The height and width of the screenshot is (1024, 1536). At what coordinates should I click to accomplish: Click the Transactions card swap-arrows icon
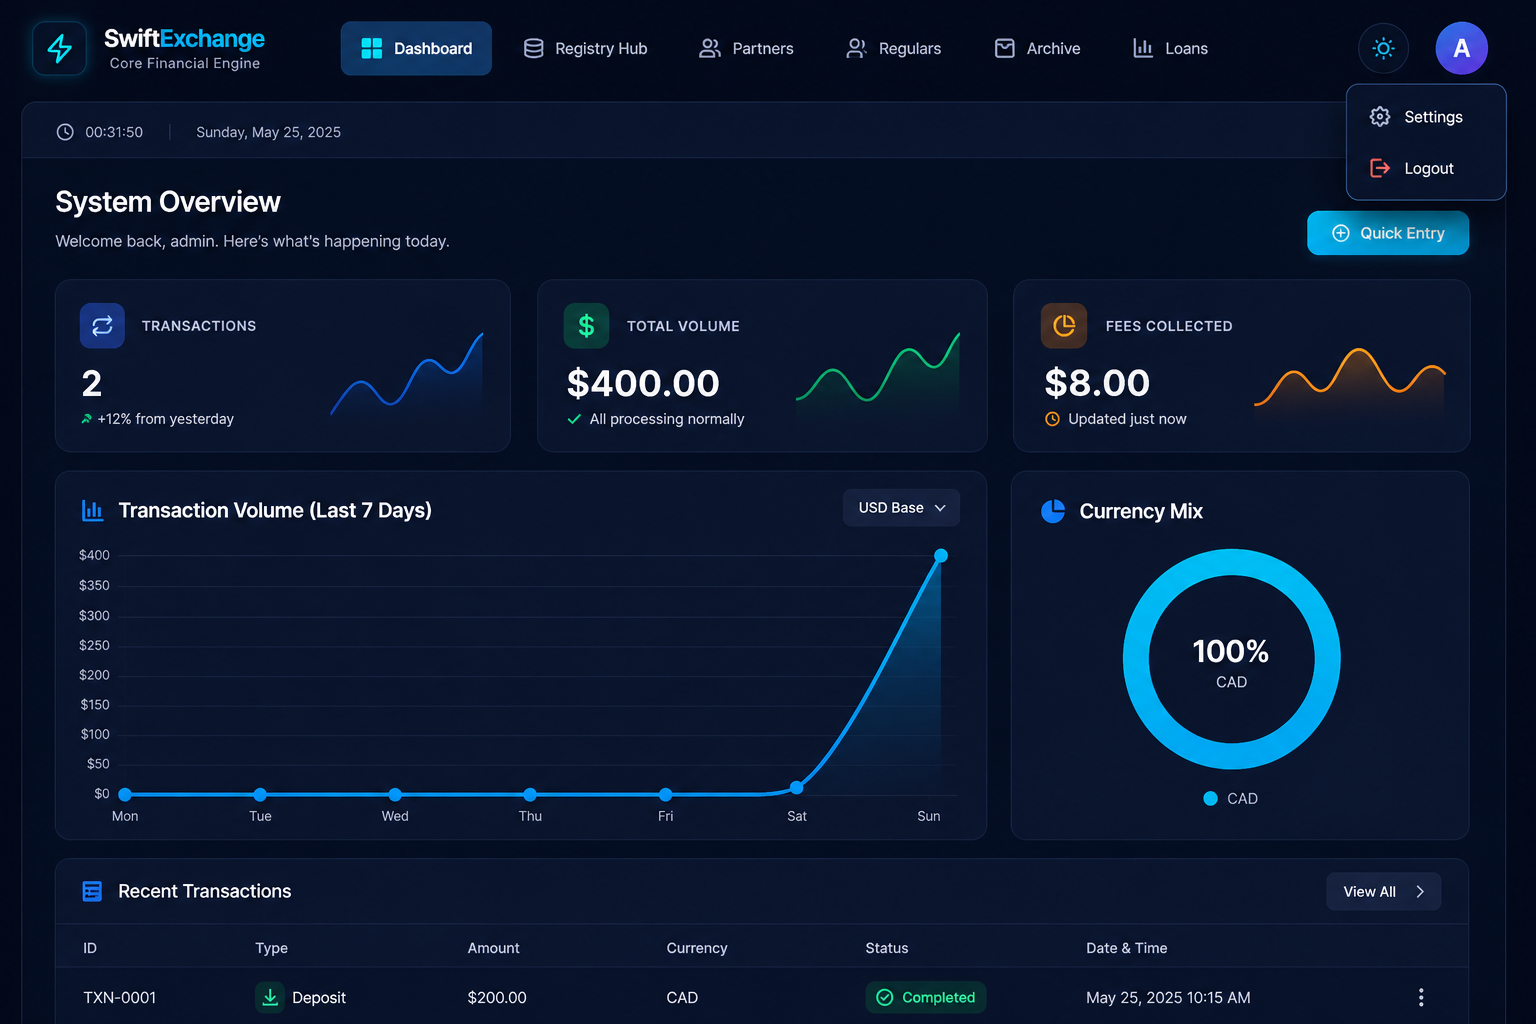tap(102, 326)
